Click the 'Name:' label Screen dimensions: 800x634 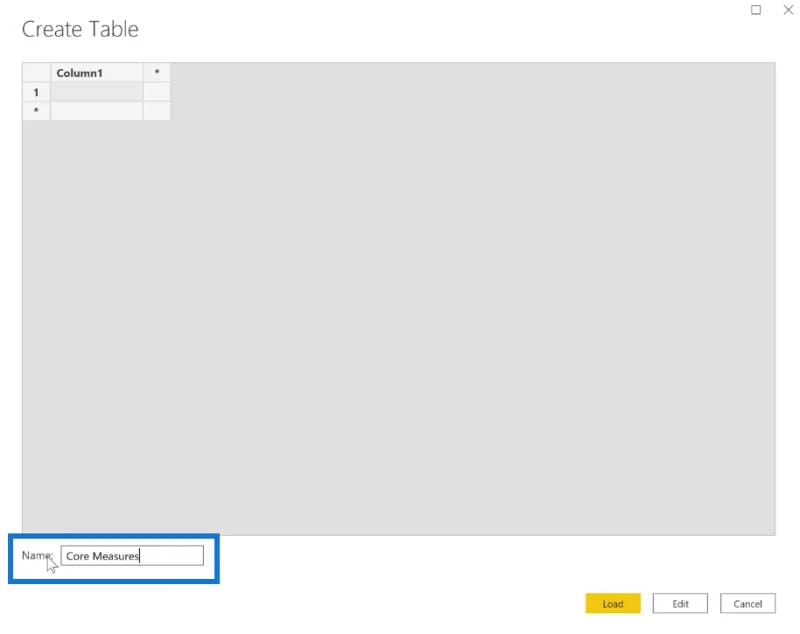[x=37, y=555]
